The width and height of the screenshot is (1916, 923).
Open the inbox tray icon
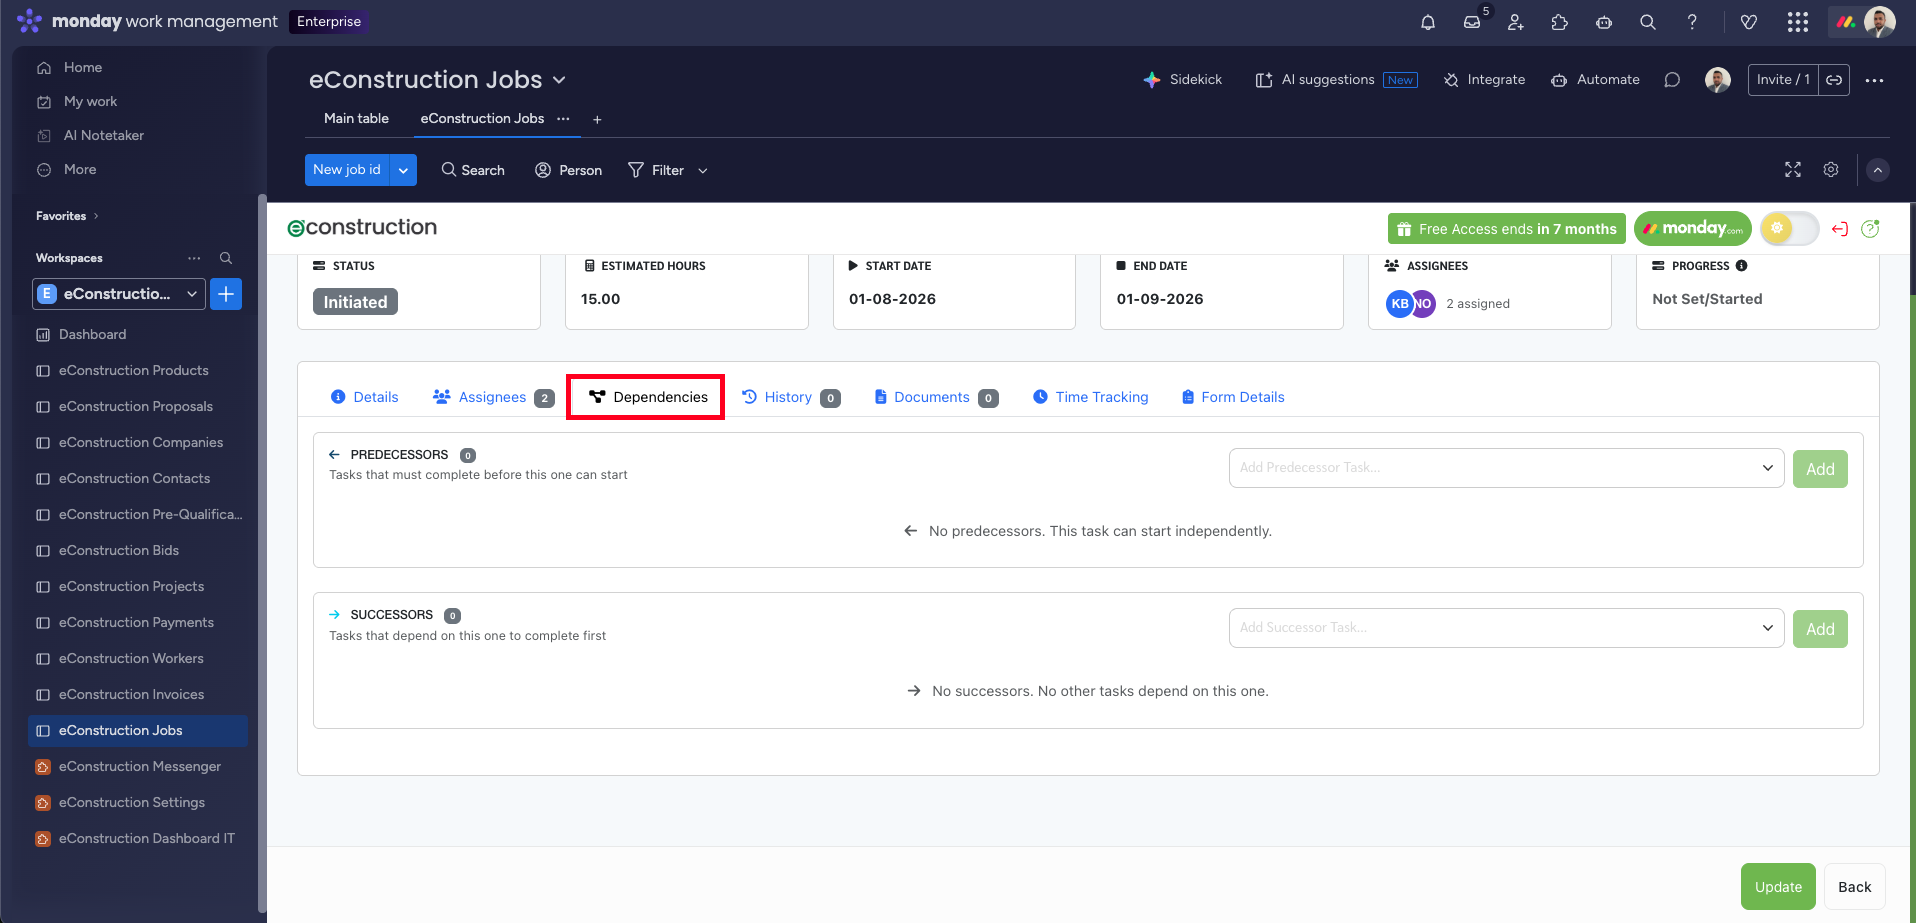(1472, 22)
